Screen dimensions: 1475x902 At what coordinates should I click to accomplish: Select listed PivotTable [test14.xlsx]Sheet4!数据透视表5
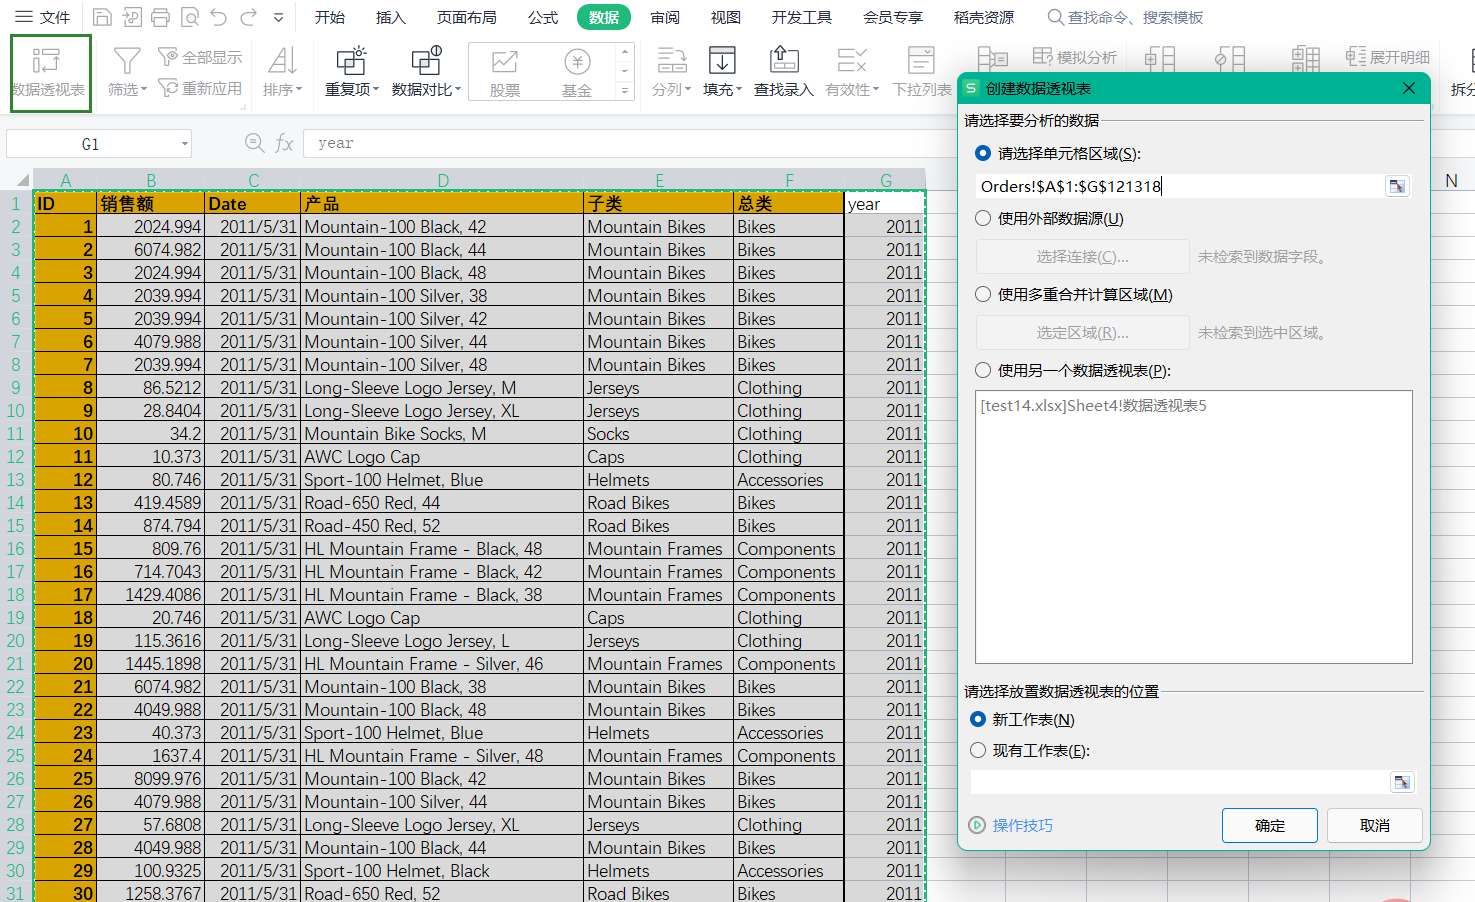1093,405
